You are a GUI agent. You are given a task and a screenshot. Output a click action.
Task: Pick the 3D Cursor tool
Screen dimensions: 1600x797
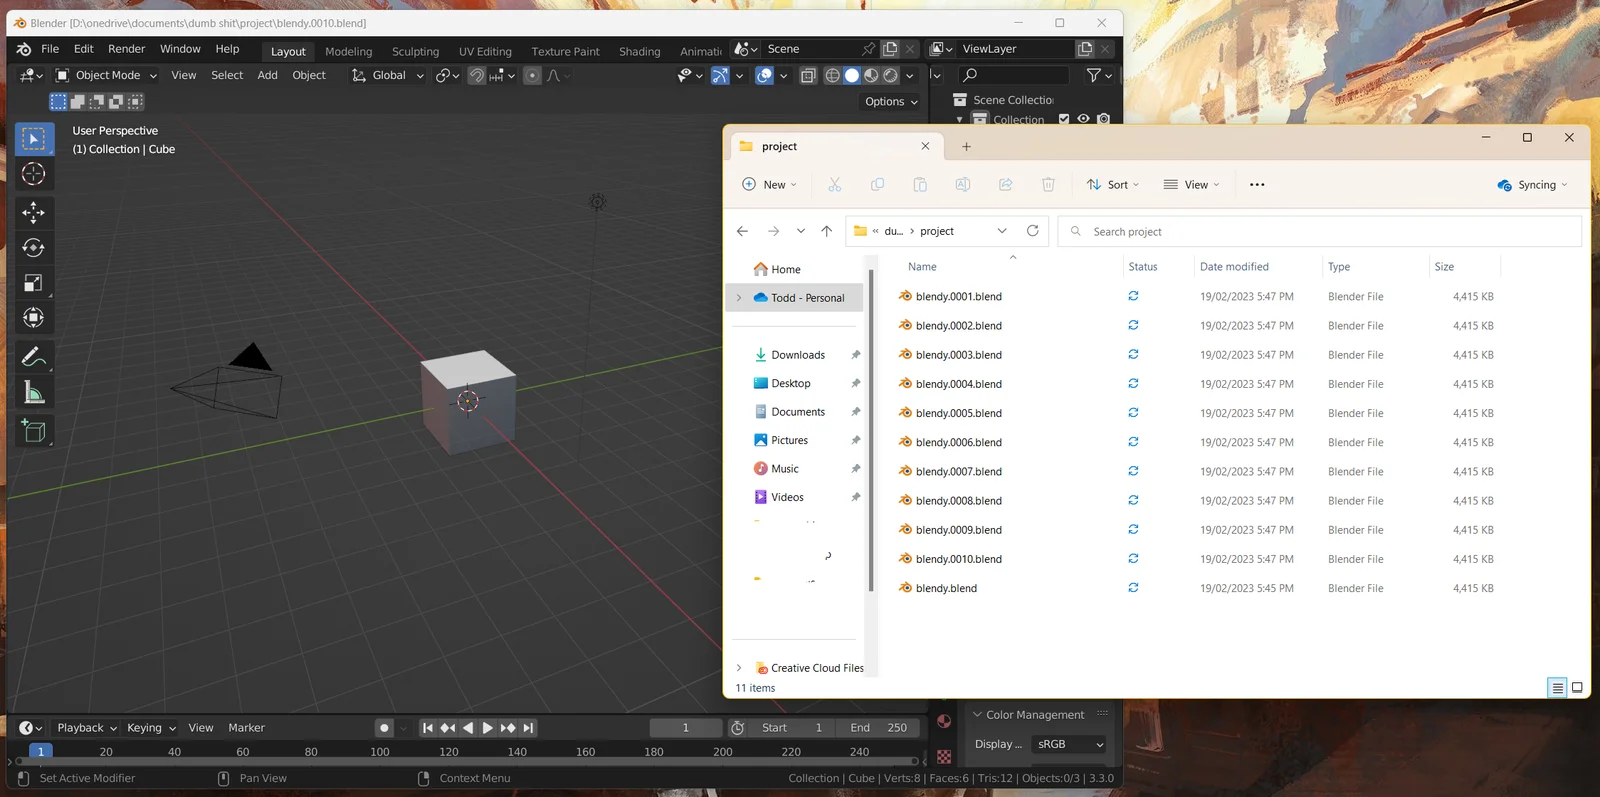coord(33,174)
